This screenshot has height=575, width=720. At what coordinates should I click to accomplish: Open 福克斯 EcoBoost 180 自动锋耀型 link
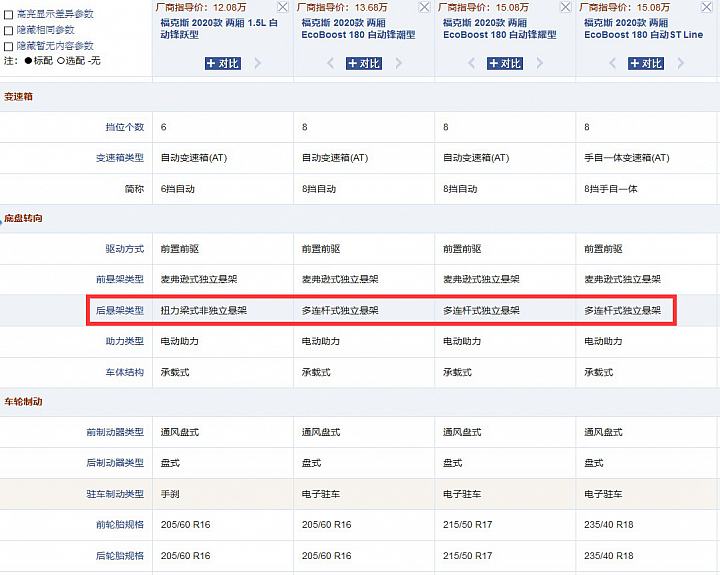[x=500, y=28]
